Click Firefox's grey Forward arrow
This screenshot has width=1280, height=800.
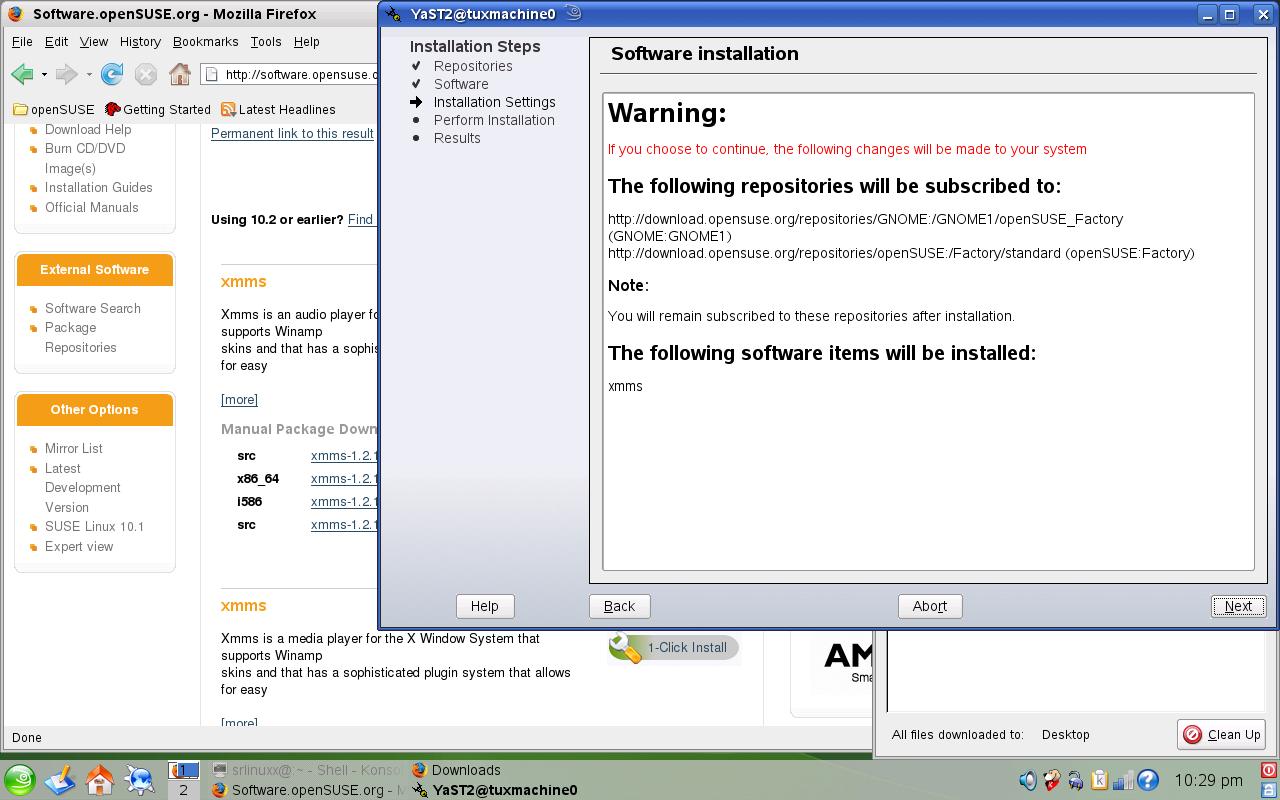pos(67,74)
